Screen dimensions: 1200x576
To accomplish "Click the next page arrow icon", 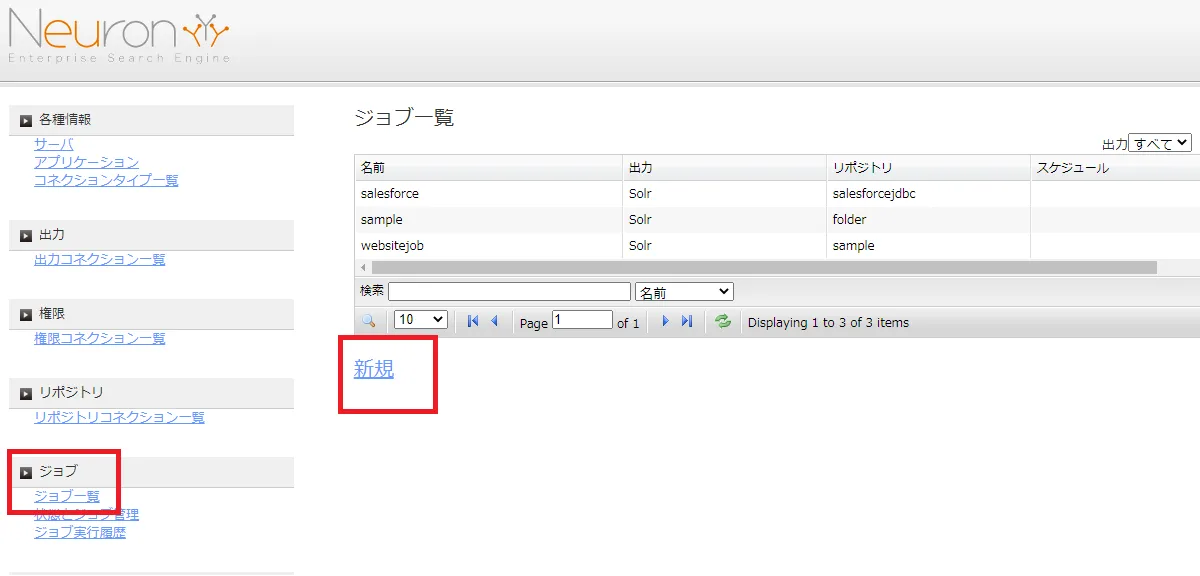I will point(665,321).
